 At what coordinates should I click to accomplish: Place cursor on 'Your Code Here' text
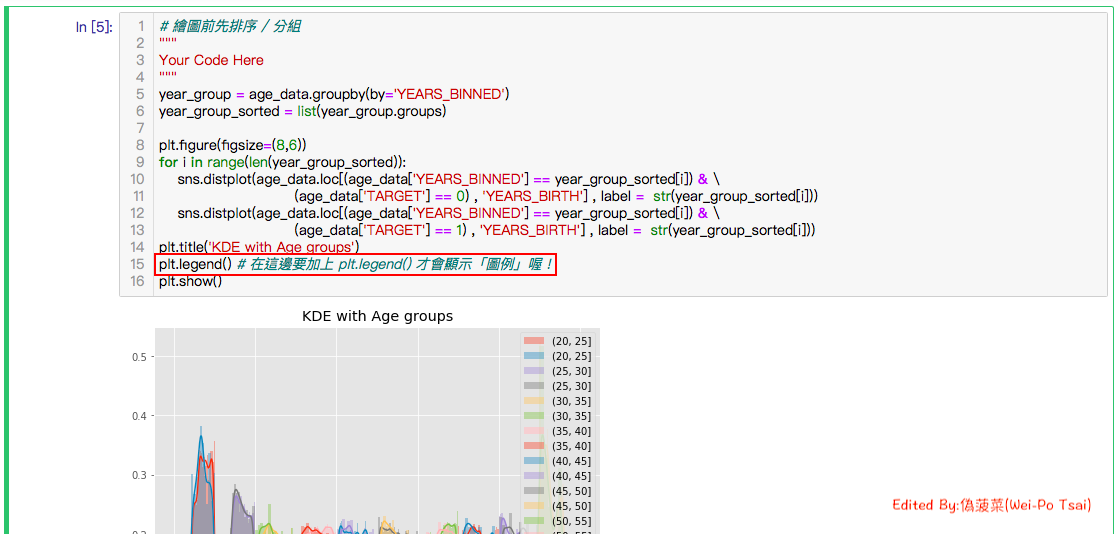tap(211, 60)
